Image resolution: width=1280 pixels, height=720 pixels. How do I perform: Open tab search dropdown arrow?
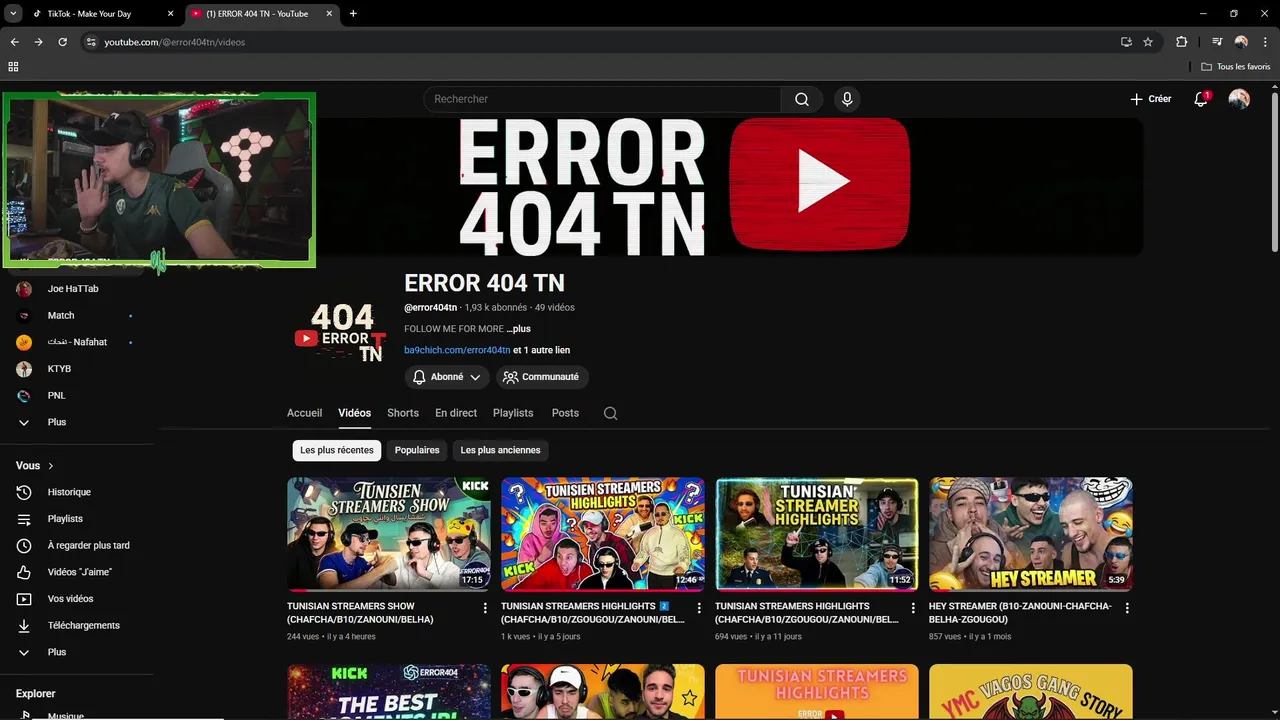[13, 14]
